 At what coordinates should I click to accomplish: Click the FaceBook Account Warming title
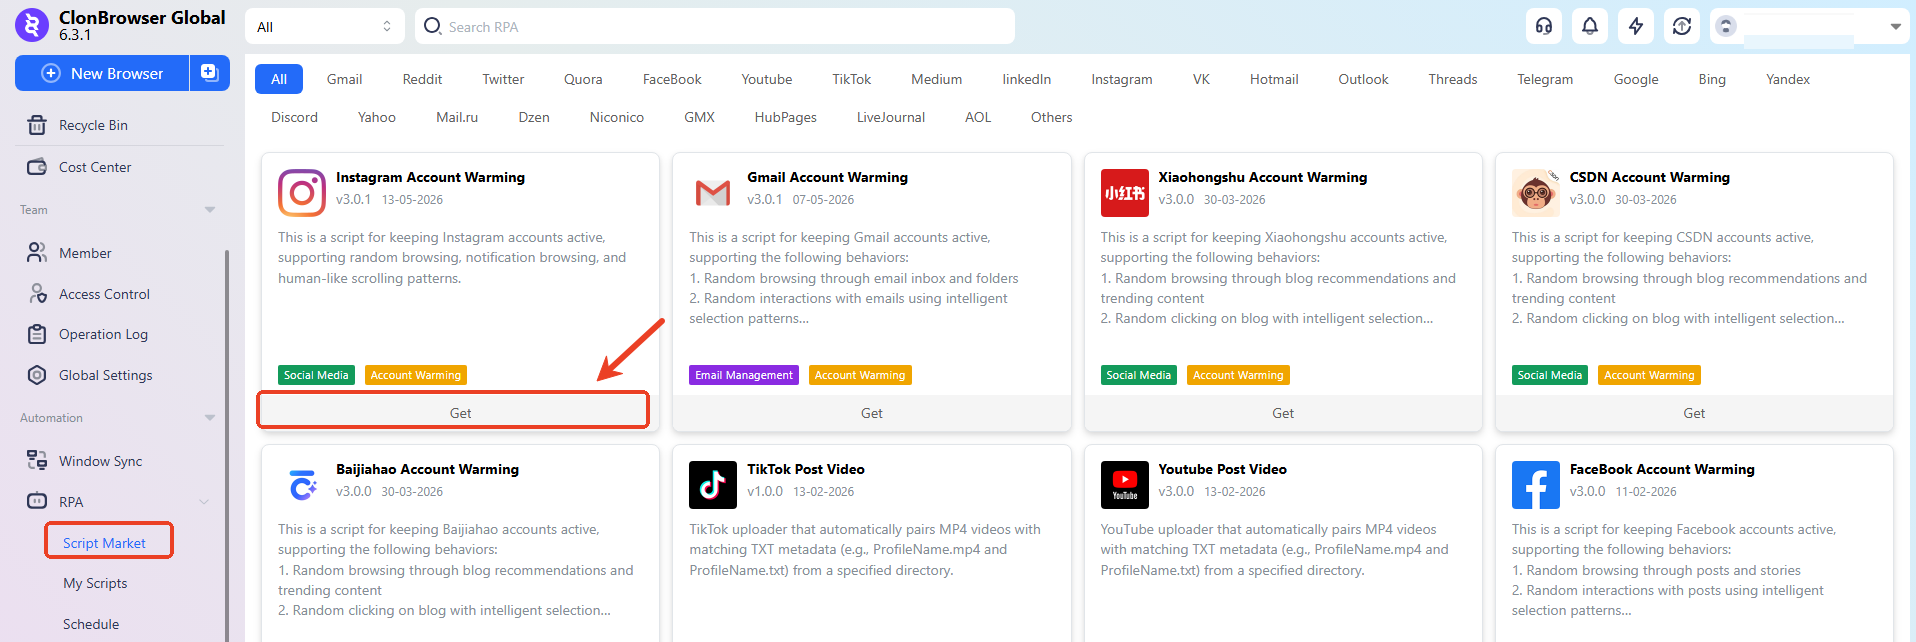[x=1662, y=469]
